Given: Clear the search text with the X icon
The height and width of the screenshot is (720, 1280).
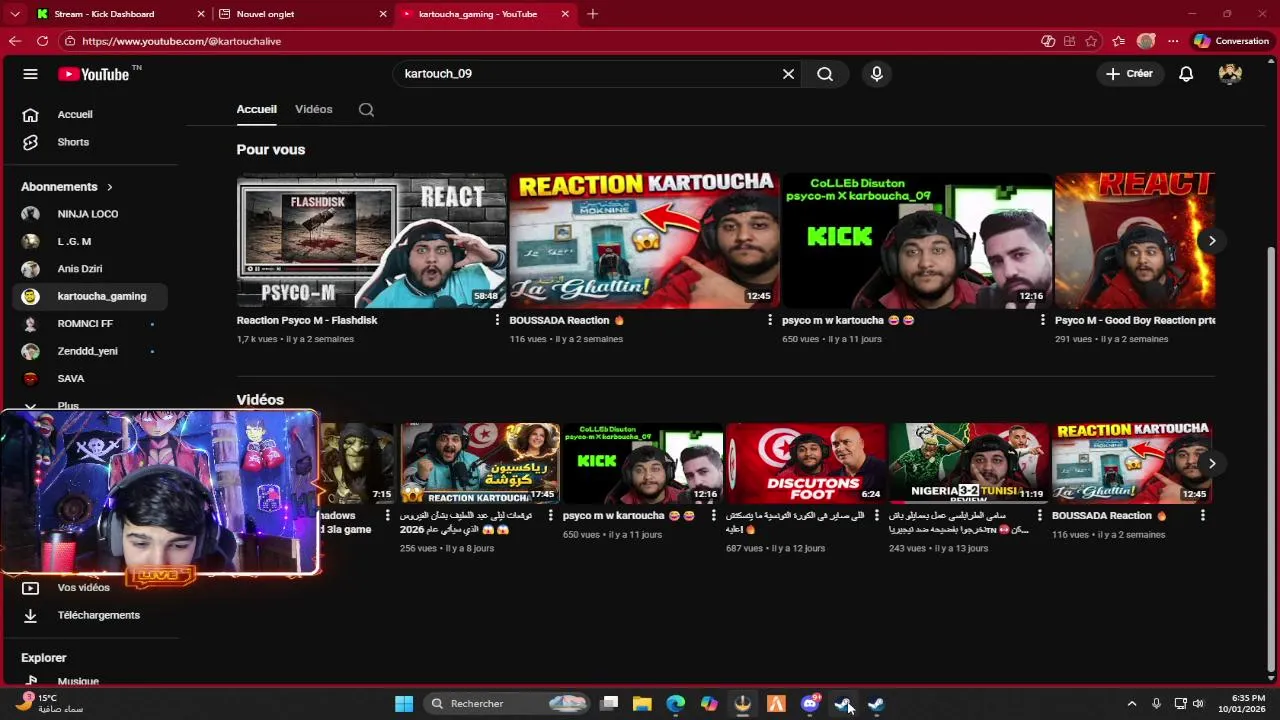Looking at the screenshot, I should click(788, 74).
